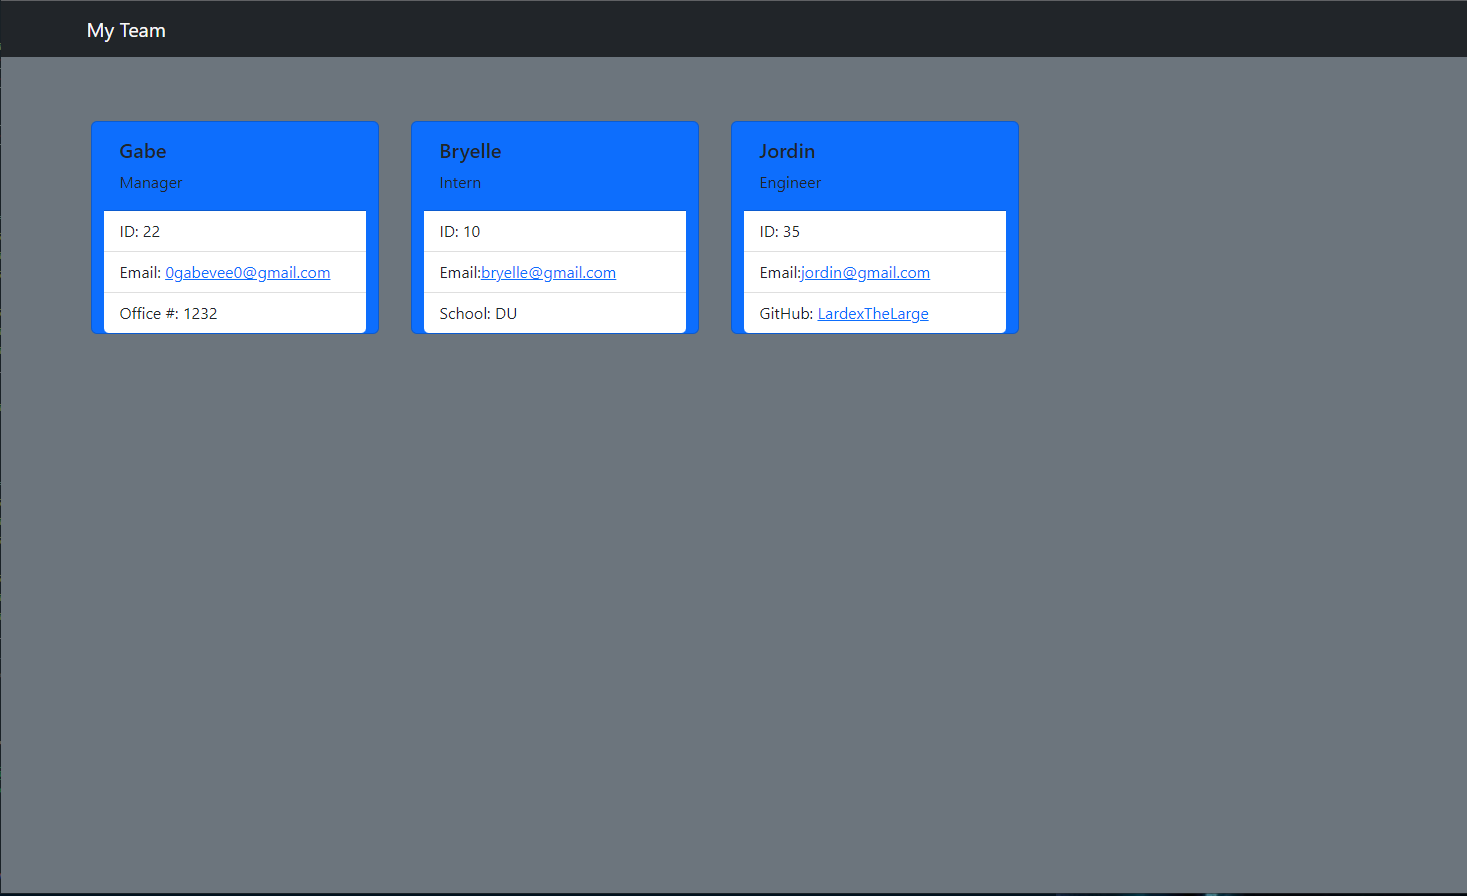Open Jordin's email link jordin@gmail.com
The image size is (1467, 896).
point(865,272)
